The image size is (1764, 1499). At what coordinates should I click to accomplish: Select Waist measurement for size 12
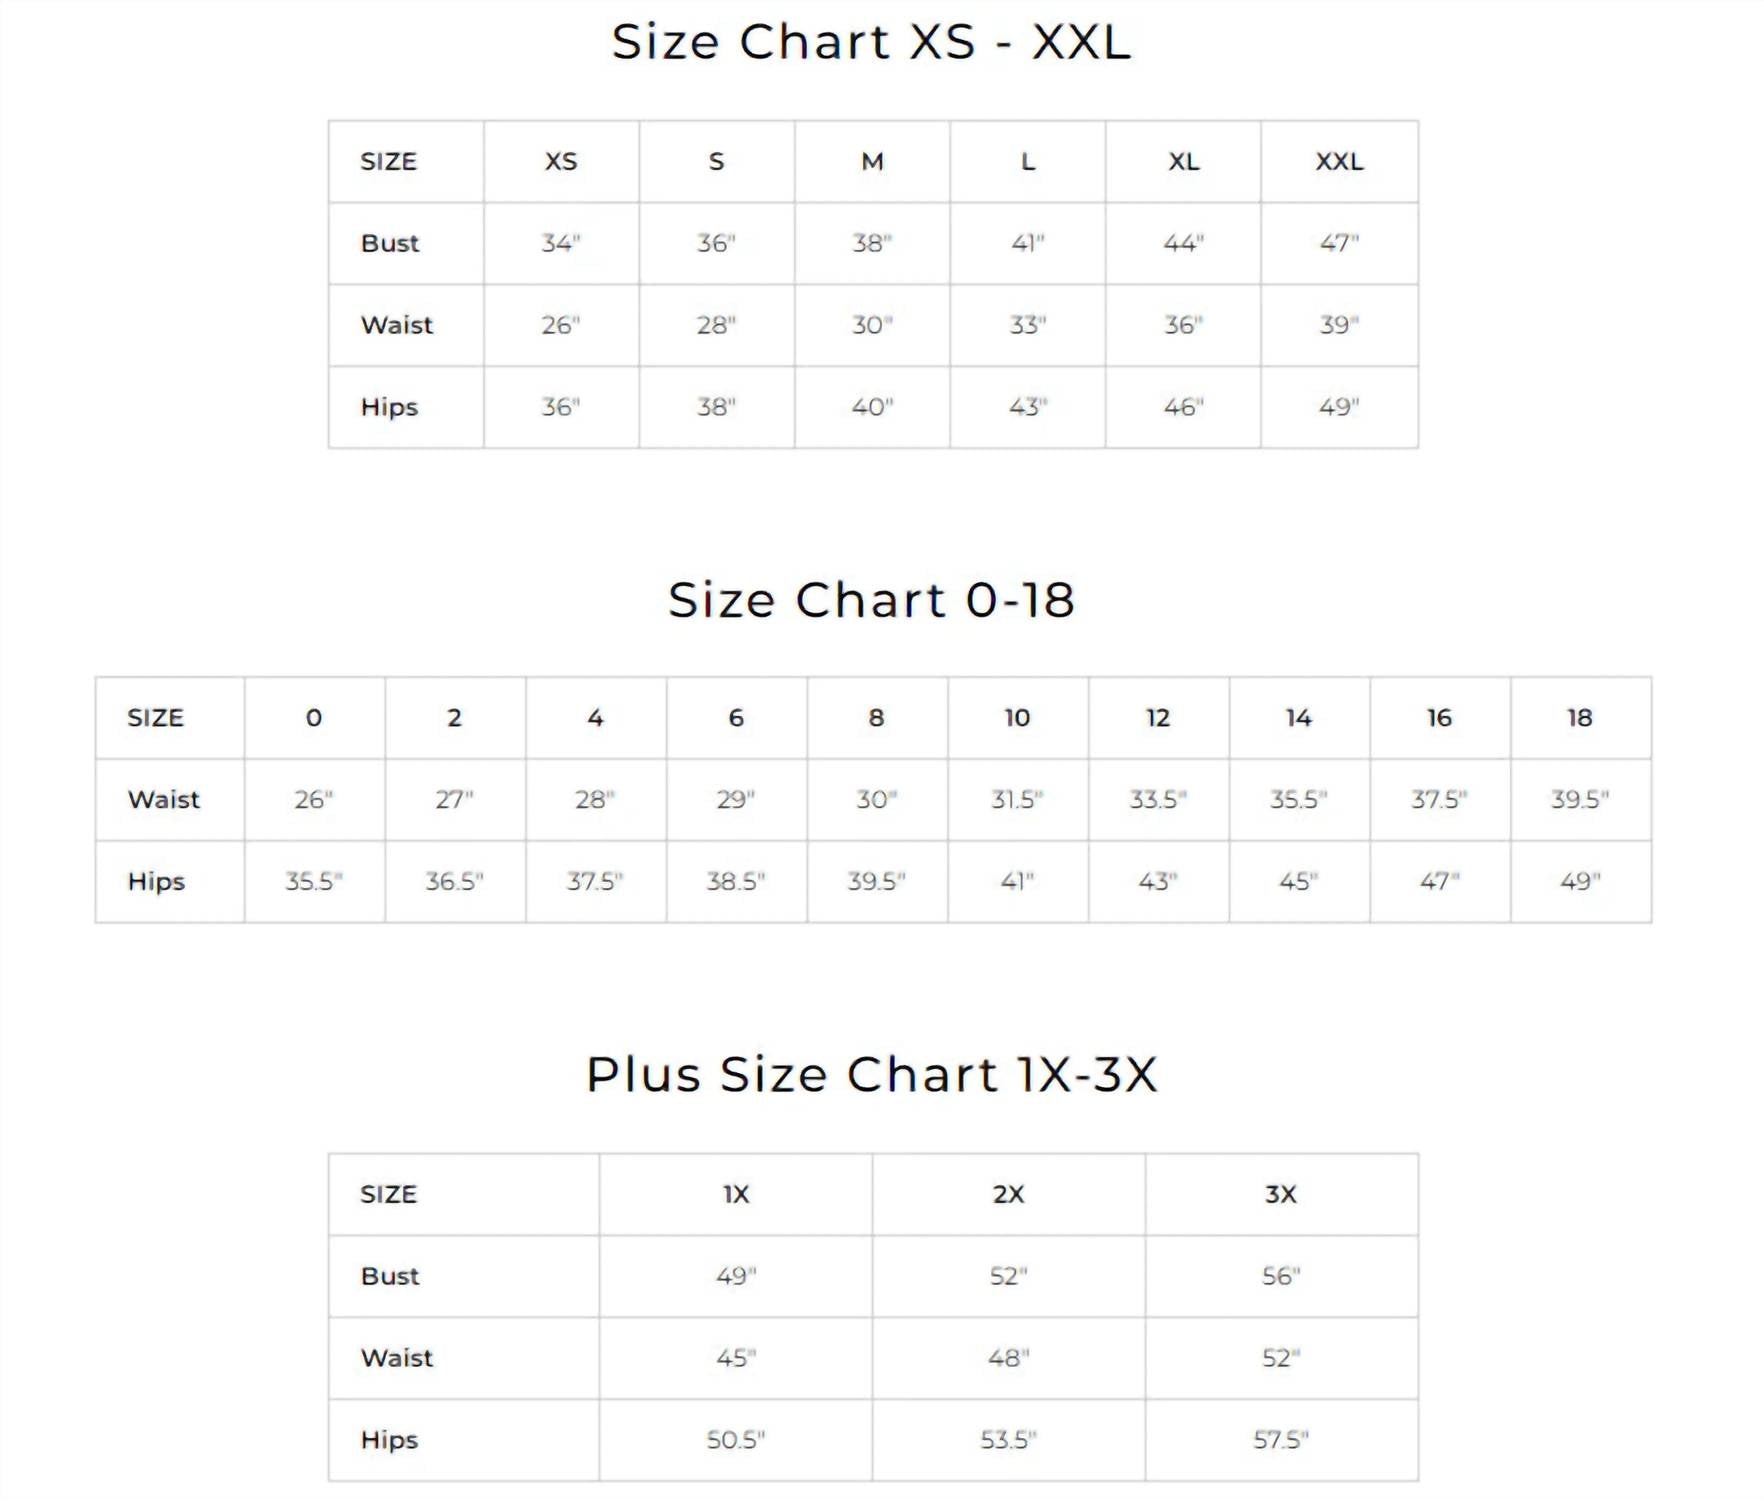1158,800
